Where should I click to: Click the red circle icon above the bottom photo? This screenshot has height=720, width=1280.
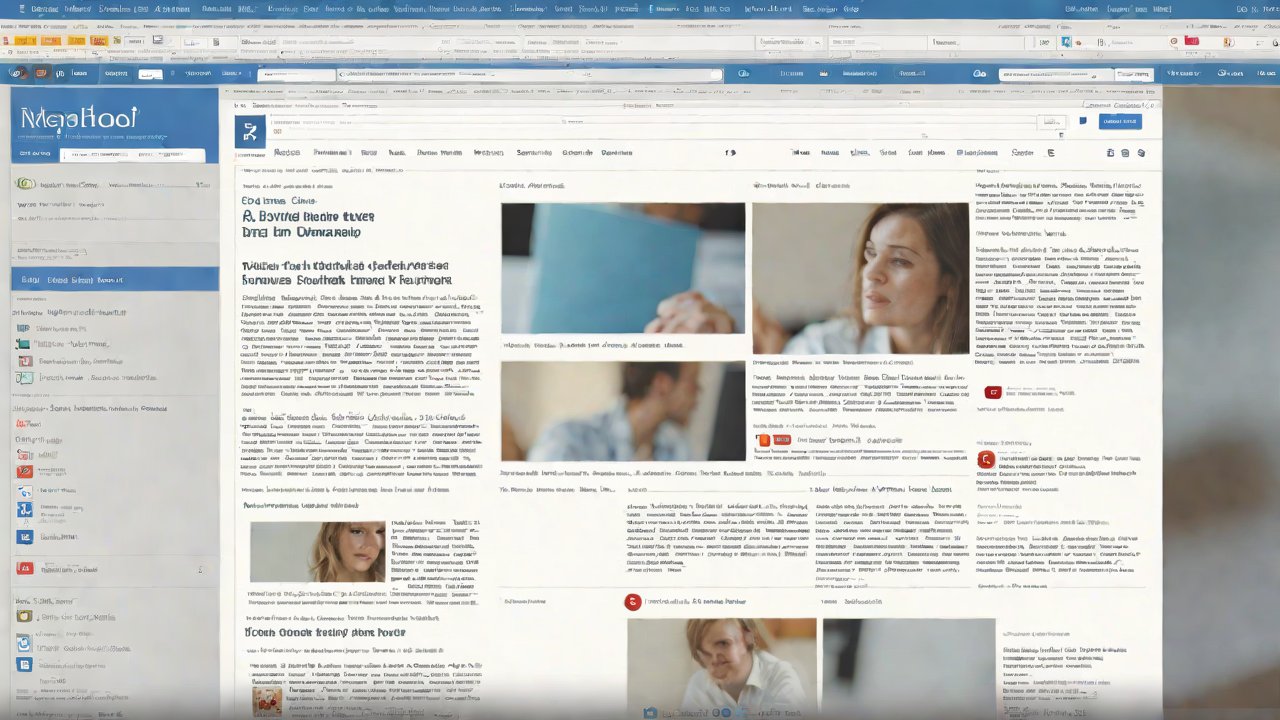tap(631, 601)
